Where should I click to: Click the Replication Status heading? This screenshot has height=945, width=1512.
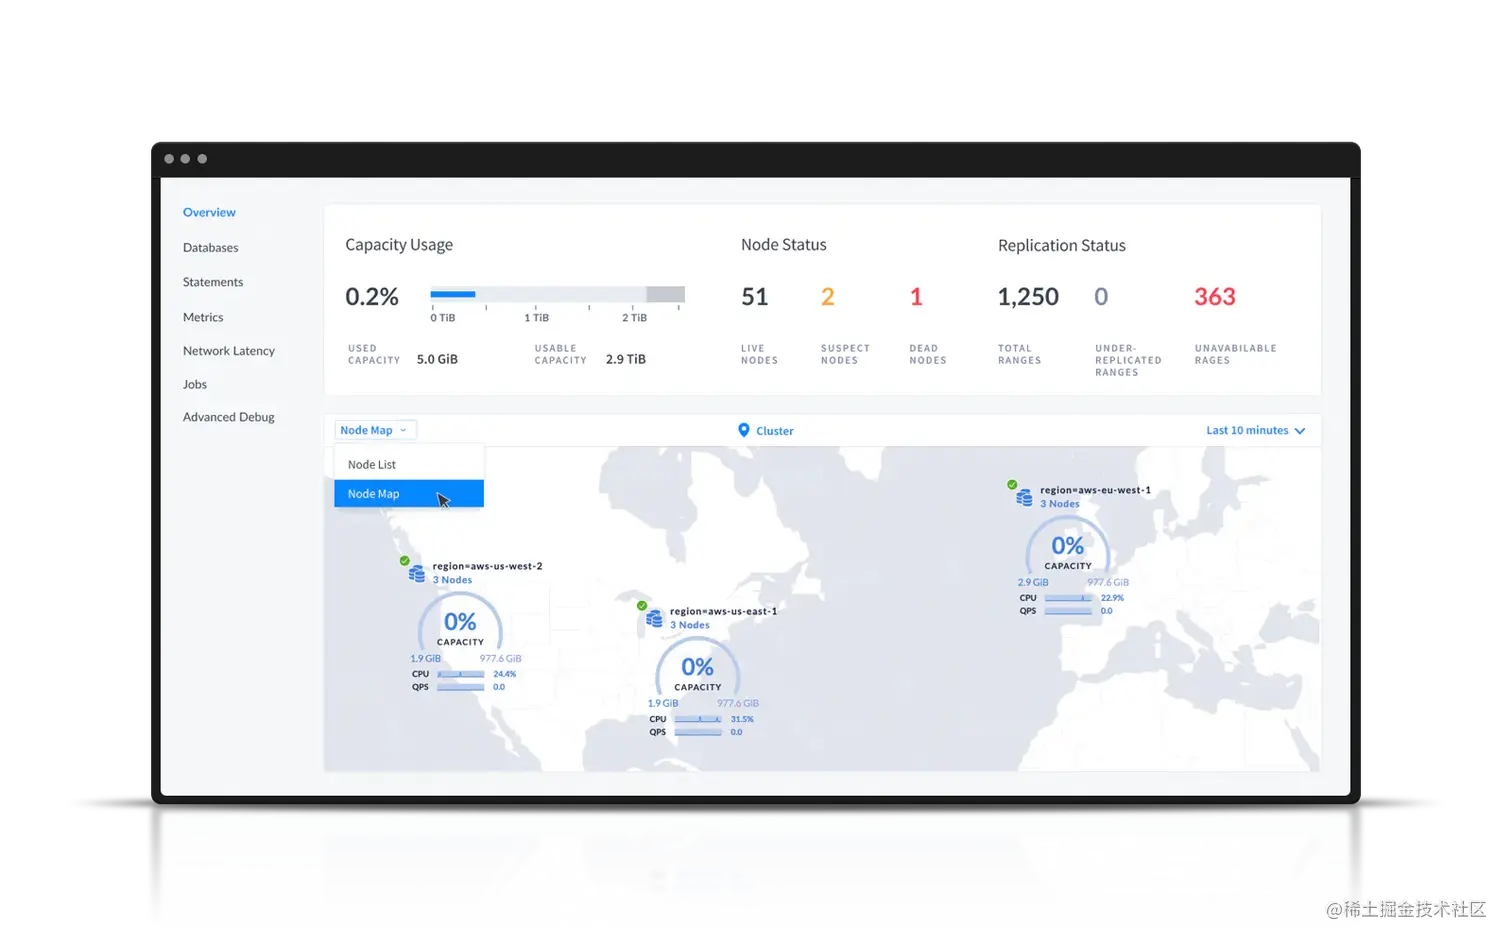pyautogui.click(x=1062, y=246)
